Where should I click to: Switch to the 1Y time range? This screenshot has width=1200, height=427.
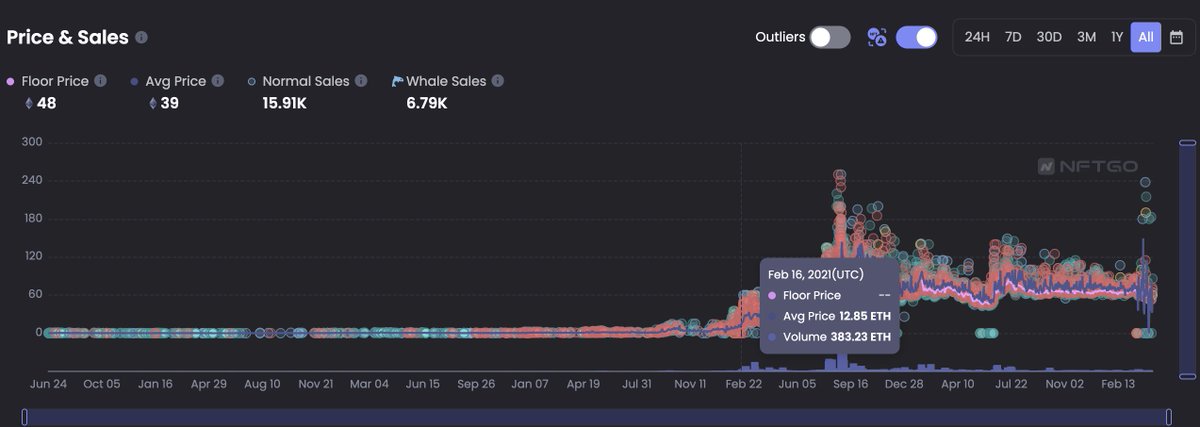coord(1116,37)
